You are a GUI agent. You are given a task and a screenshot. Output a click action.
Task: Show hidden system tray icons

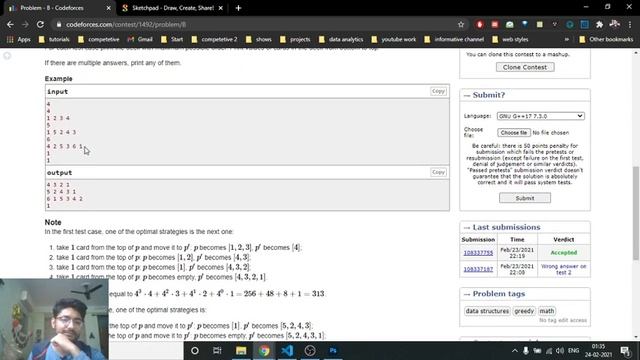[x=514, y=351]
